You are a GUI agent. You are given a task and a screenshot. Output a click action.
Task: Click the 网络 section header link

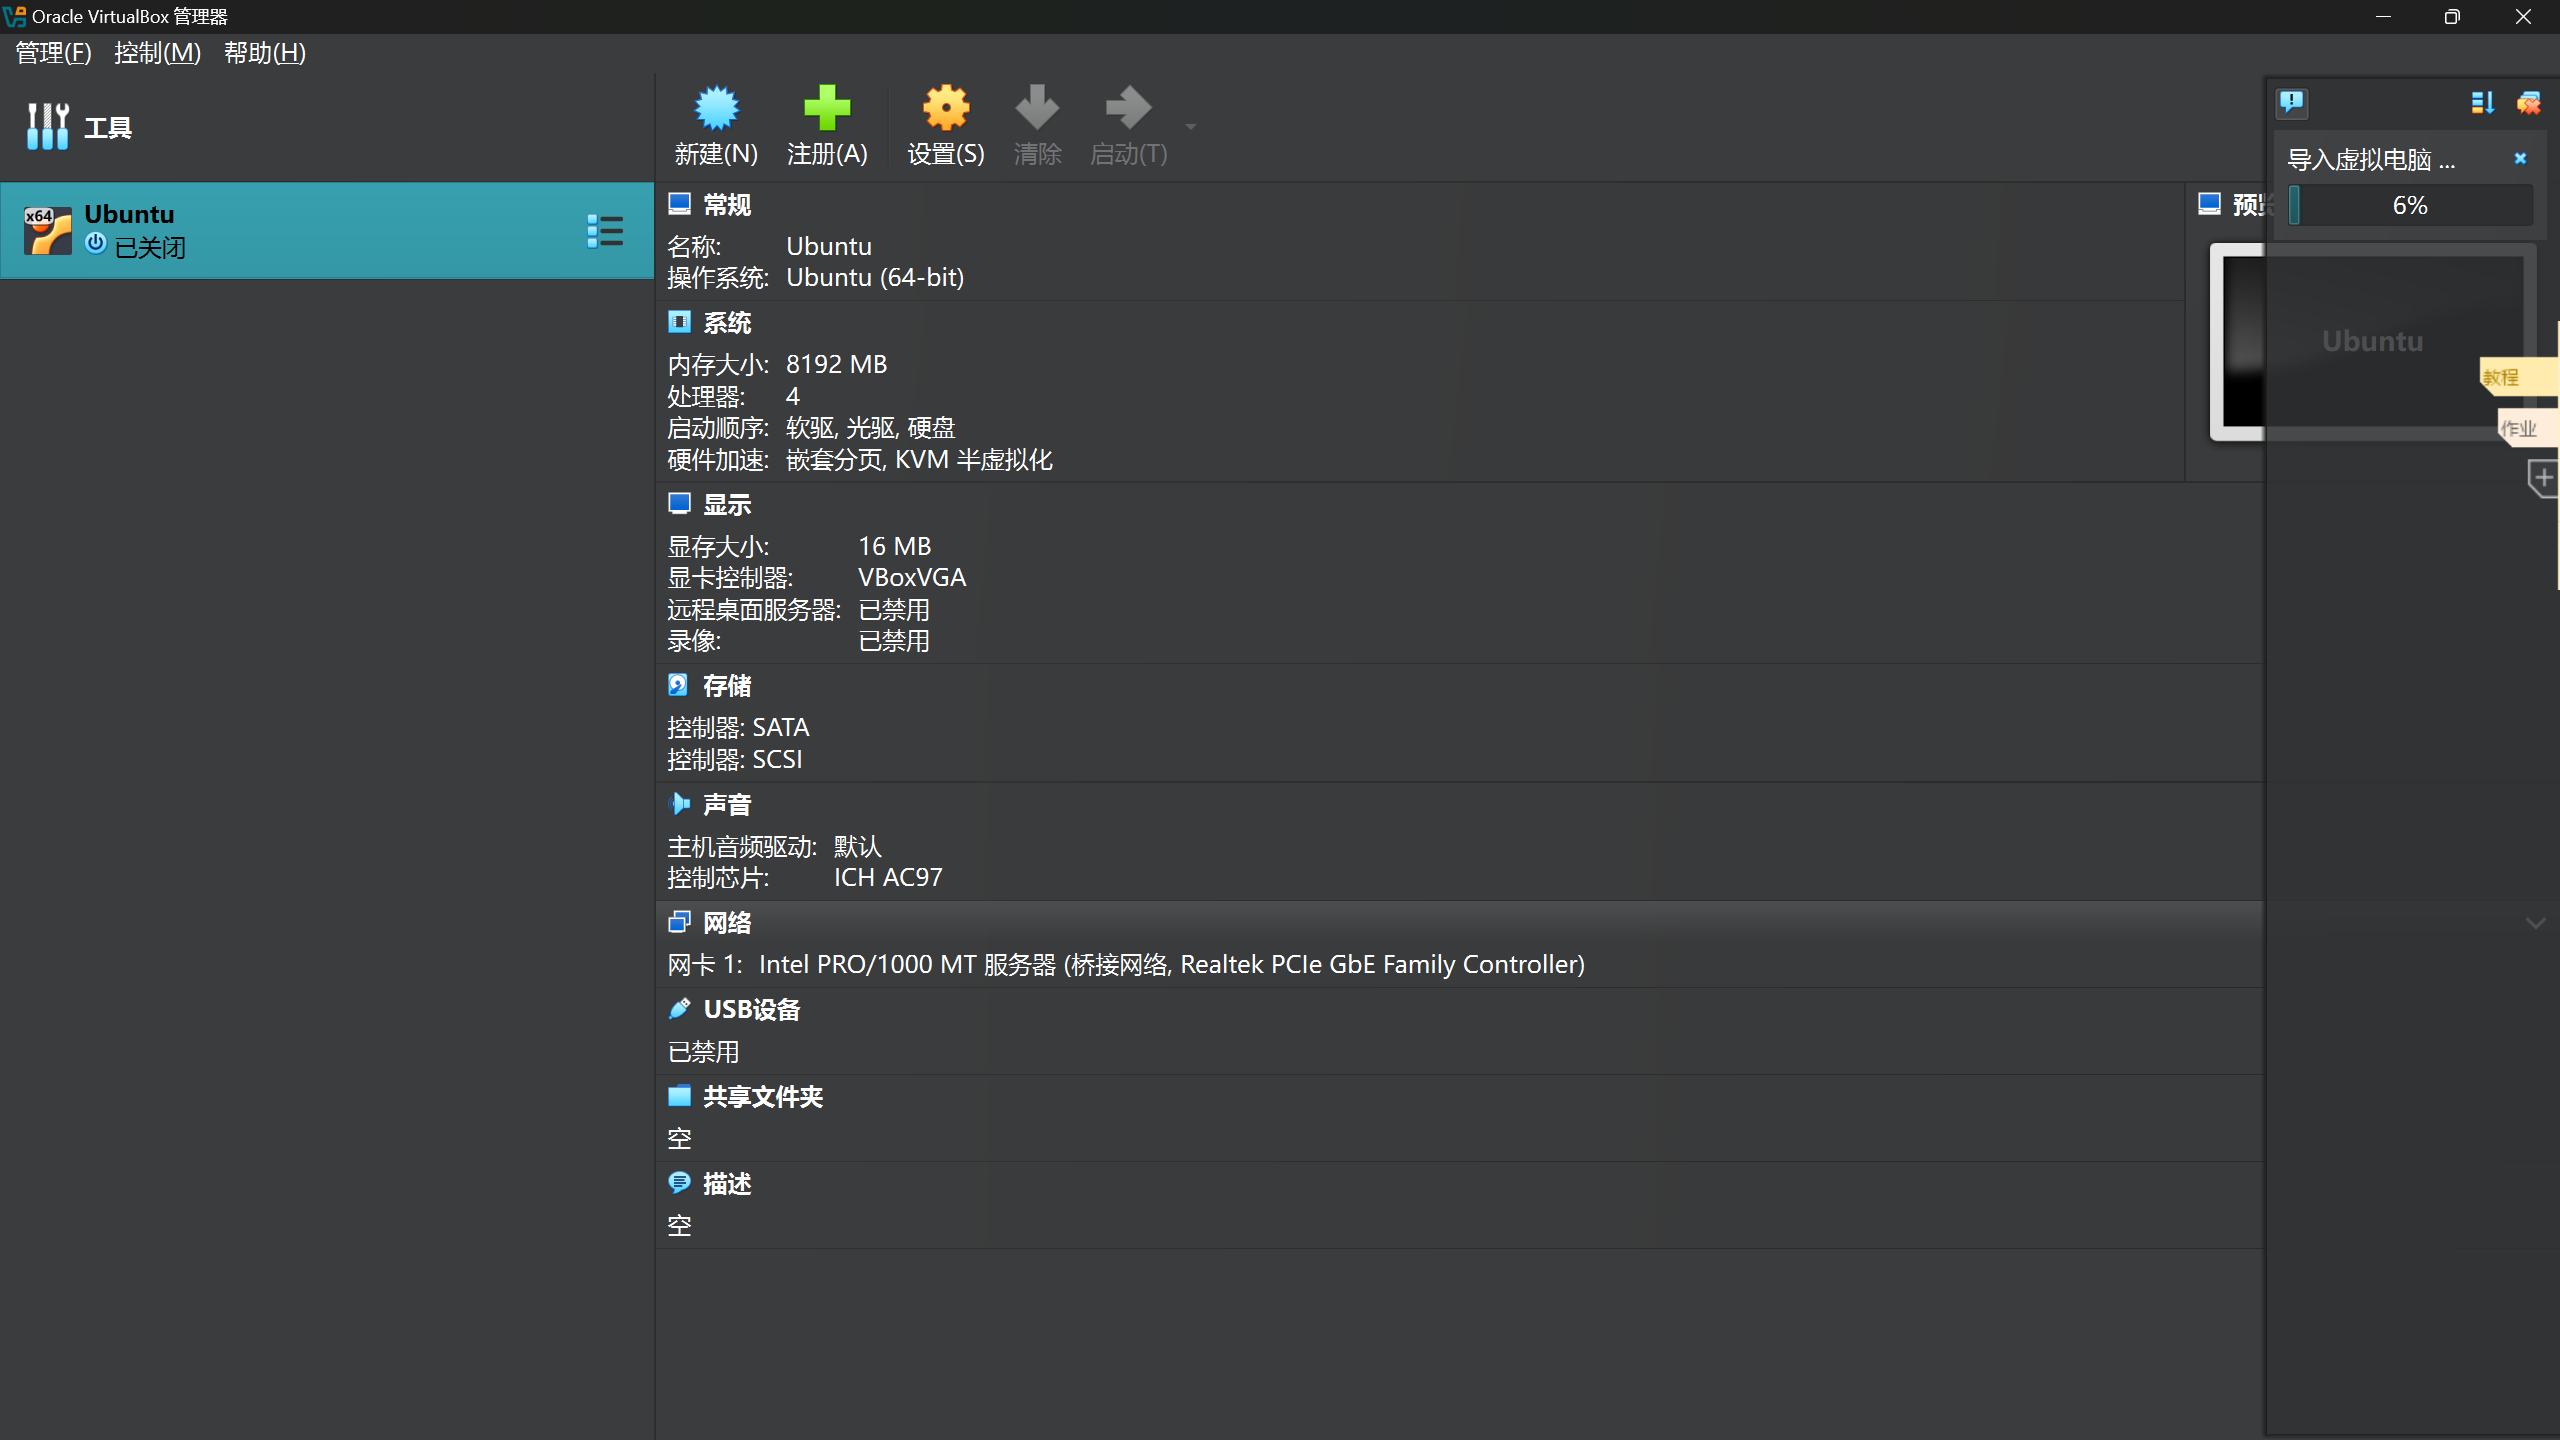click(727, 923)
